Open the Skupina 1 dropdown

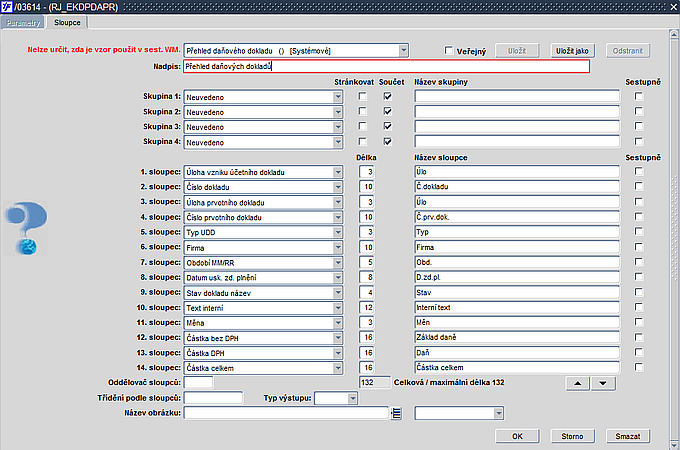pos(339,96)
